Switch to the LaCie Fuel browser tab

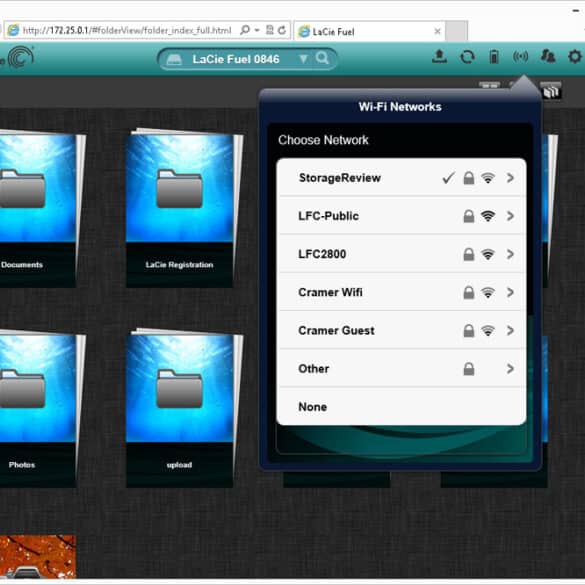(x=369, y=32)
